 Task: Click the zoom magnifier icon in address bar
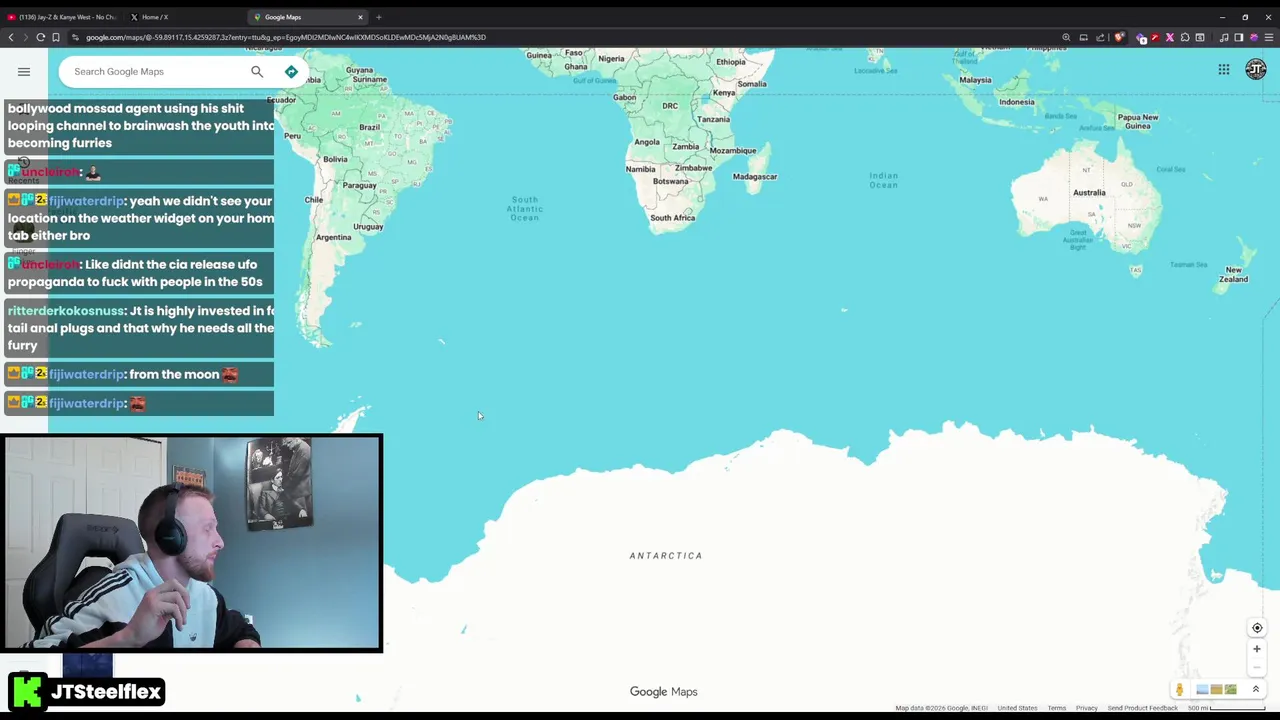tap(1066, 37)
